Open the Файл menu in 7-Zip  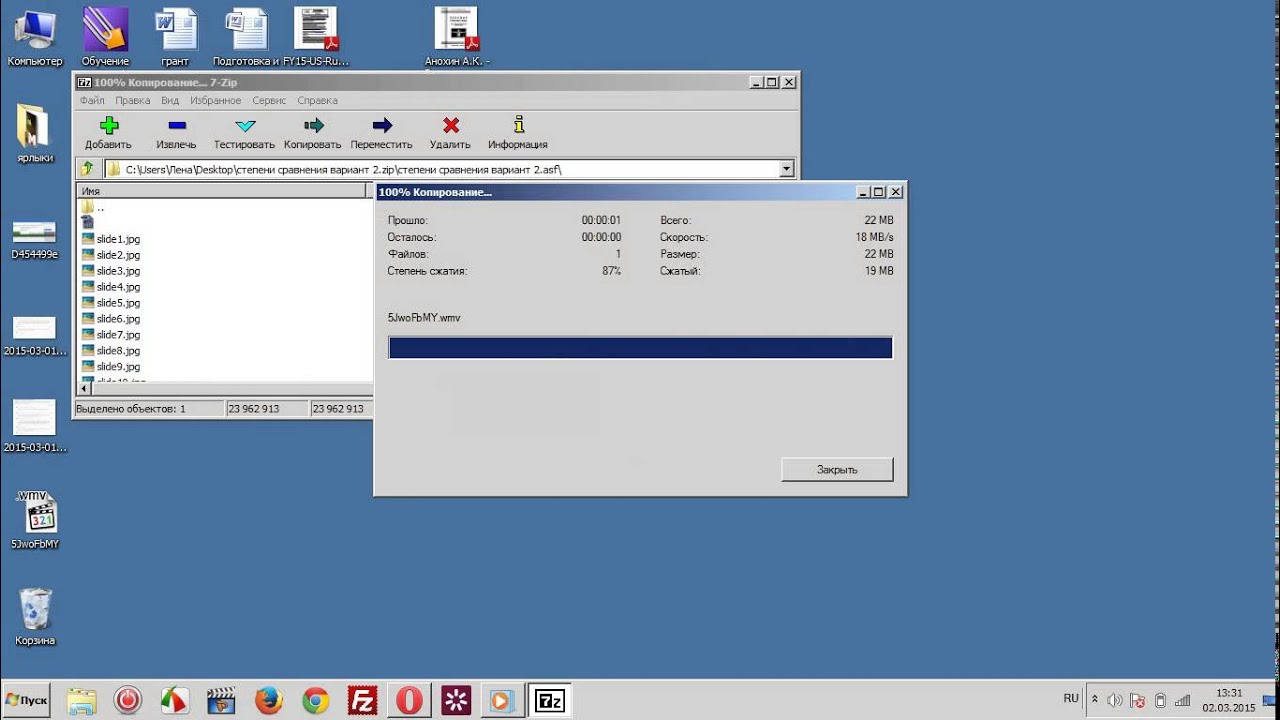92,100
